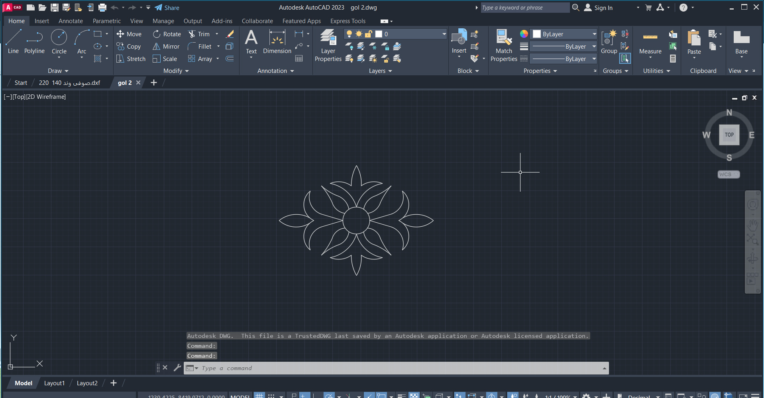Click the Insert block button
The width and height of the screenshot is (764, 398).
pyautogui.click(x=458, y=41)
